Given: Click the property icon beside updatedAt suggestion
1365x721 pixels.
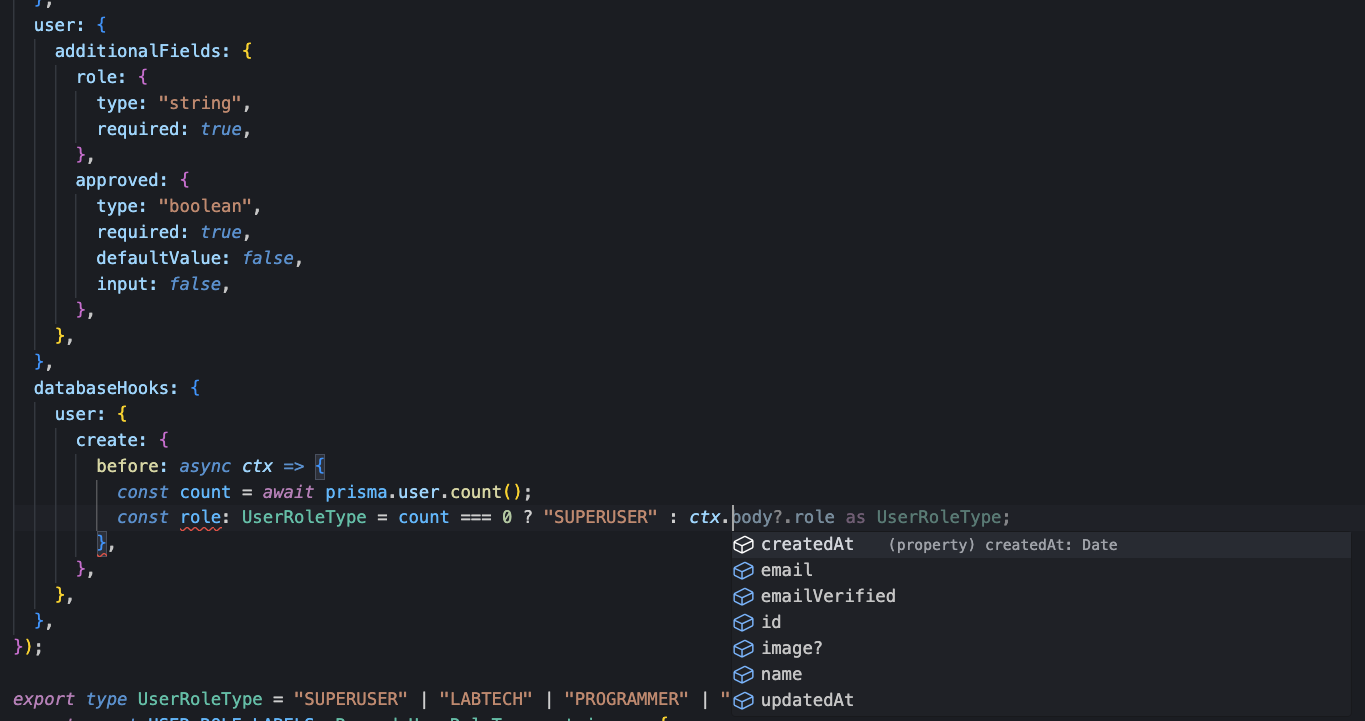Looking at the screenshot, I should click(x=743, y=701).
